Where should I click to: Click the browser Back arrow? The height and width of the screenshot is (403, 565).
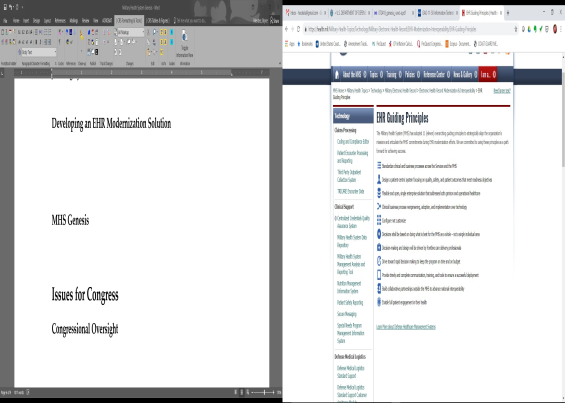click(286, 29)
